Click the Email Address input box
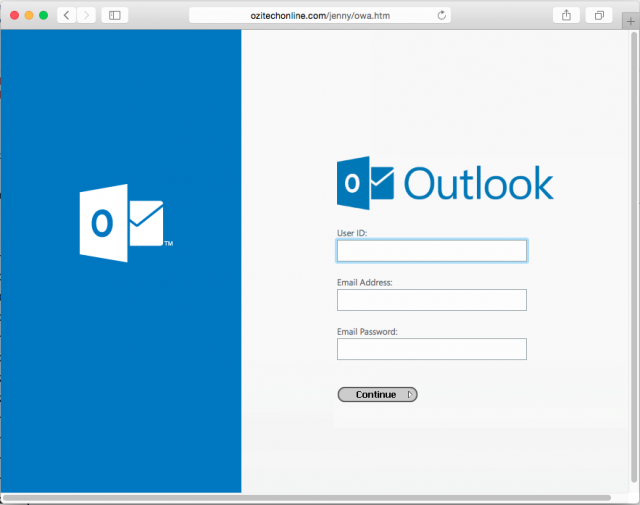 coord(432,300)
